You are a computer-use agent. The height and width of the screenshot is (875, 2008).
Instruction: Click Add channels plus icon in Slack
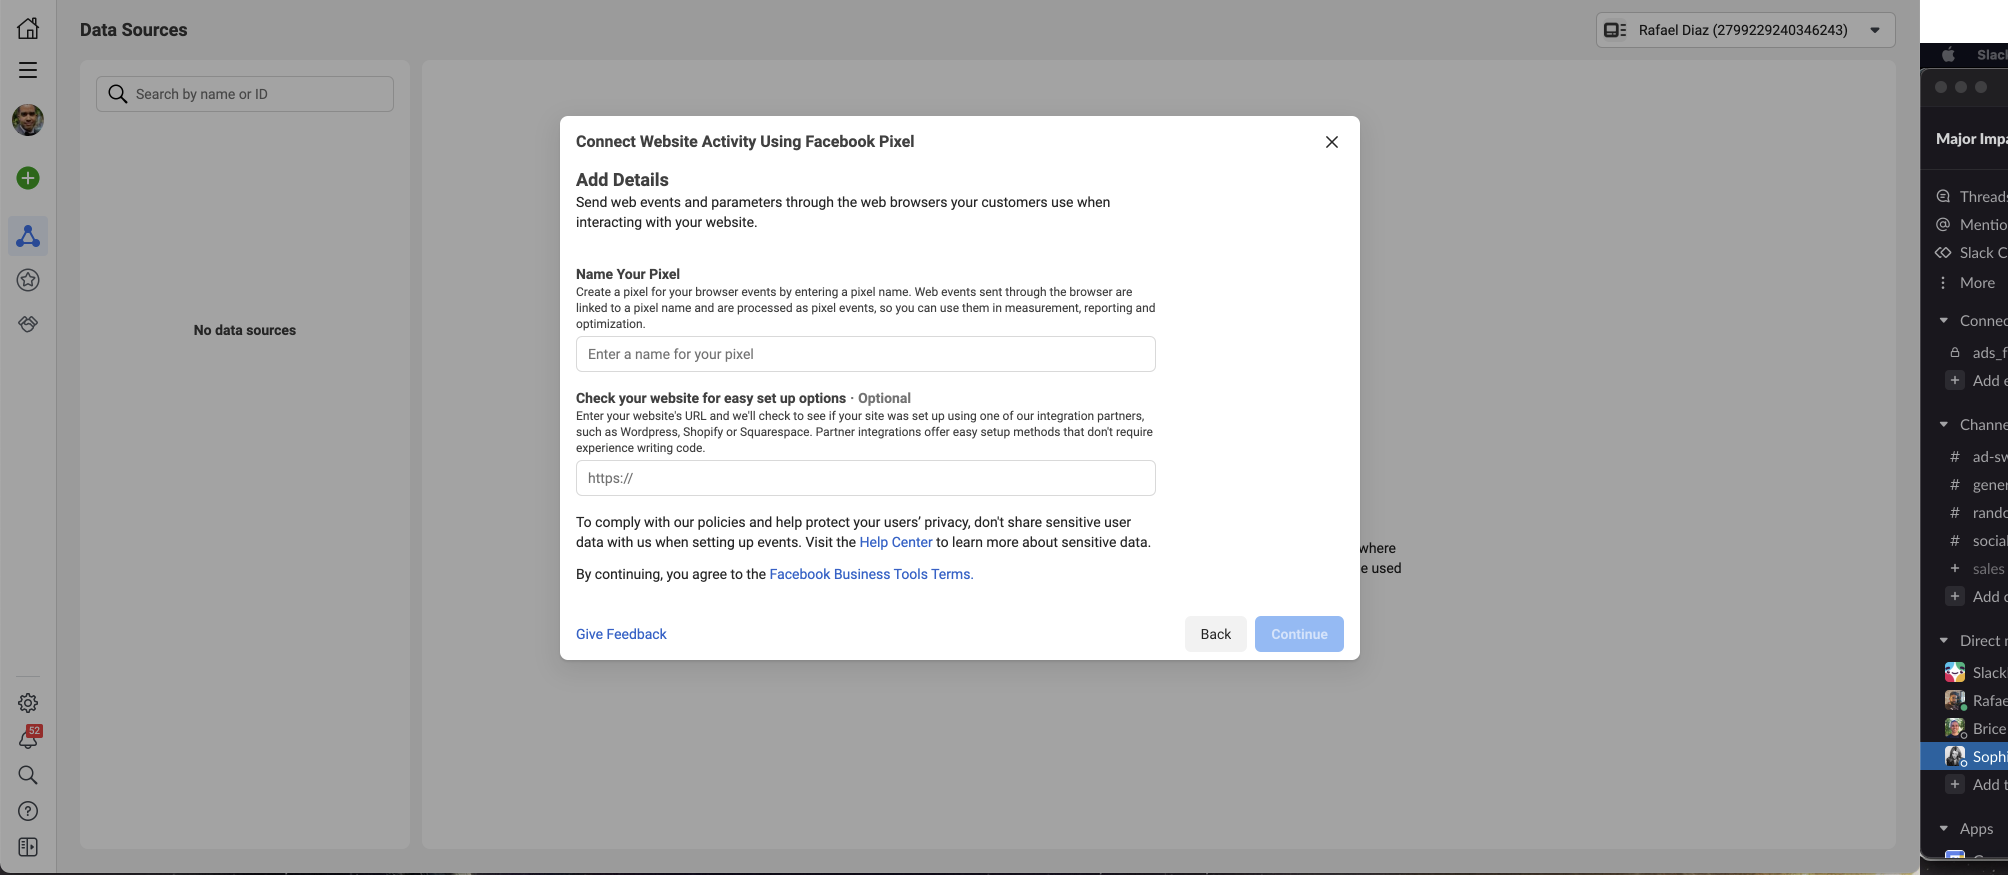(1954, 596)
